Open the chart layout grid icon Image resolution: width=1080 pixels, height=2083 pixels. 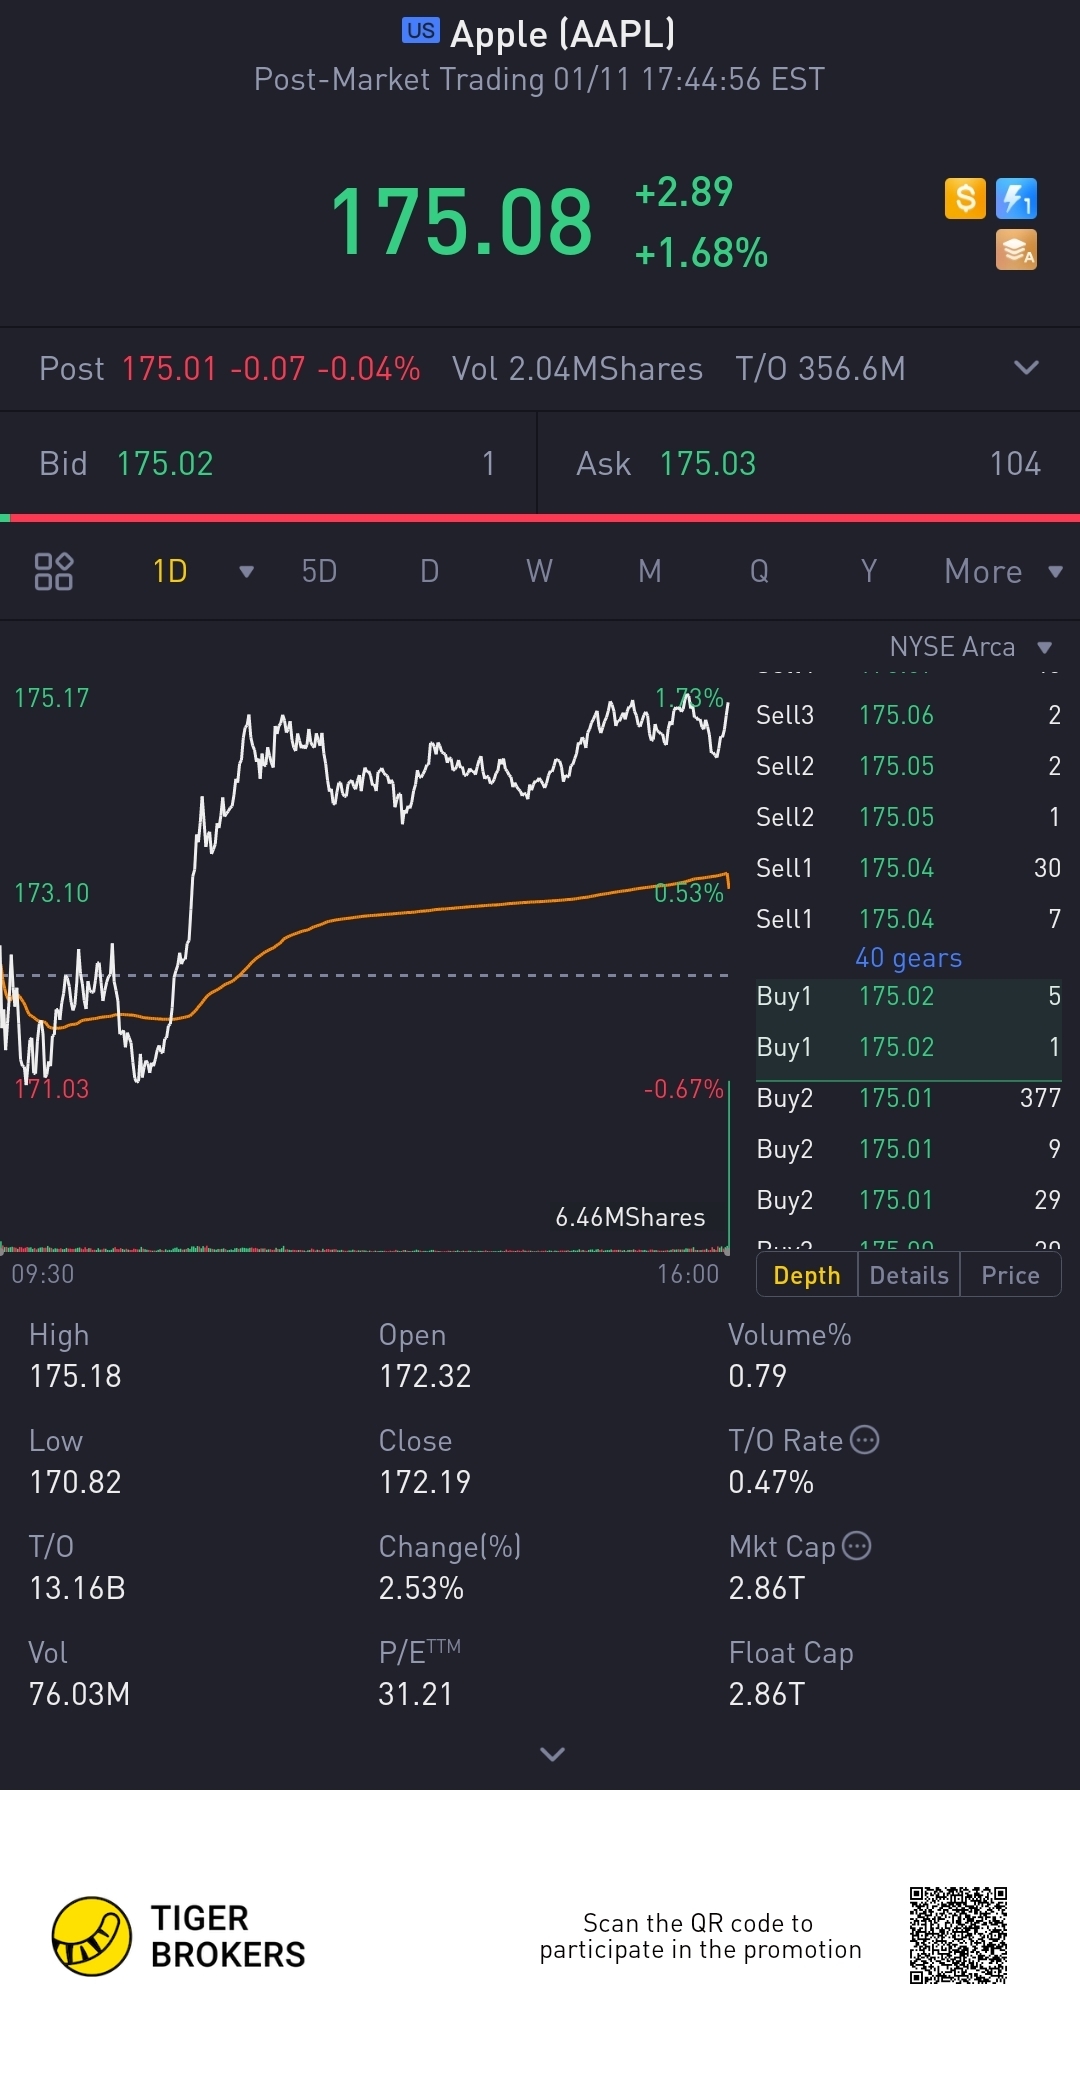click(x=54, y=571)
